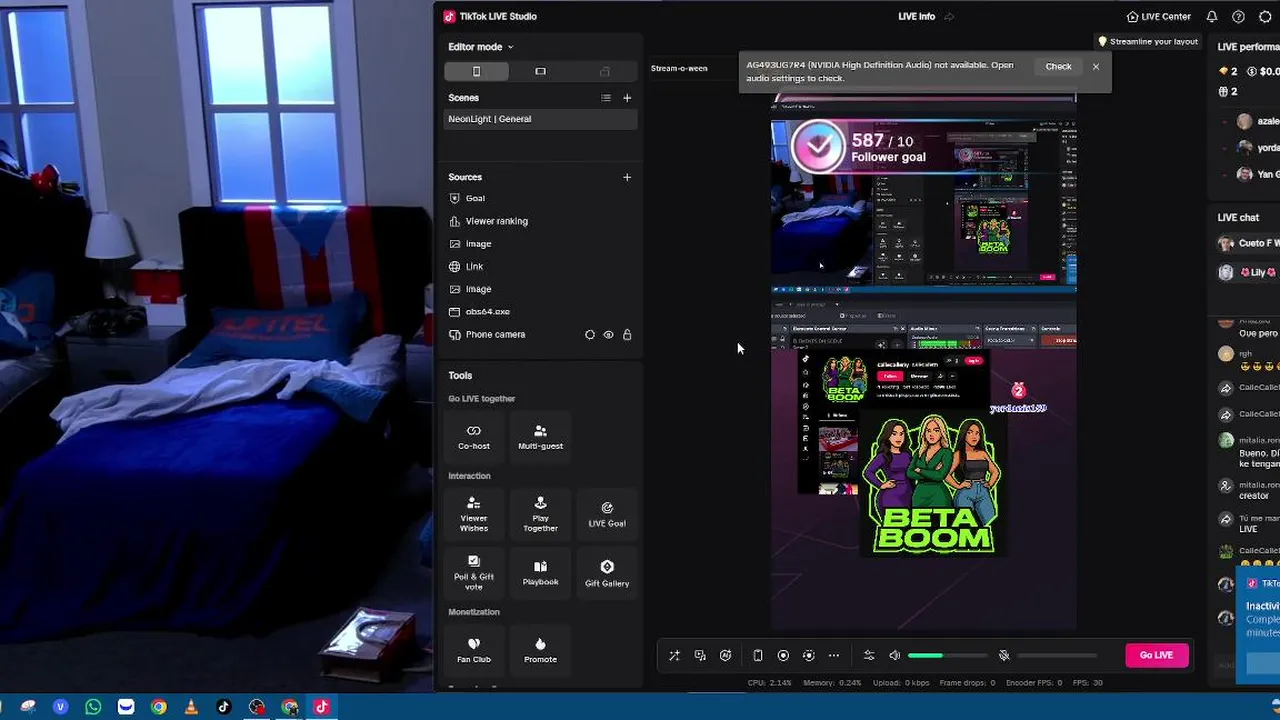
Task: Open OBS Studio from taskbar
Action: [257, 707]
